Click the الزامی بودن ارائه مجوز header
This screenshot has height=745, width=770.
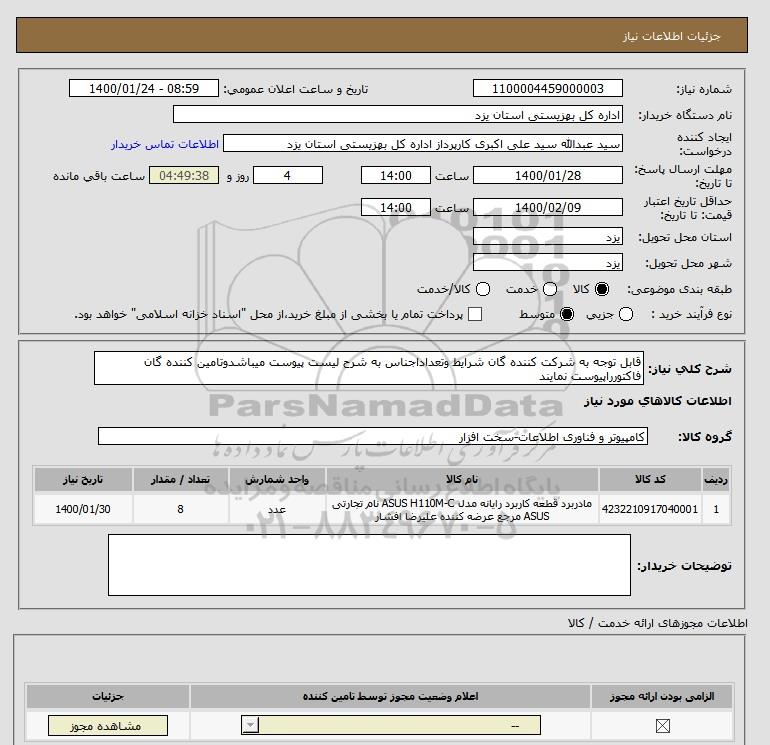pyautogui.click(x=662, y=696)
